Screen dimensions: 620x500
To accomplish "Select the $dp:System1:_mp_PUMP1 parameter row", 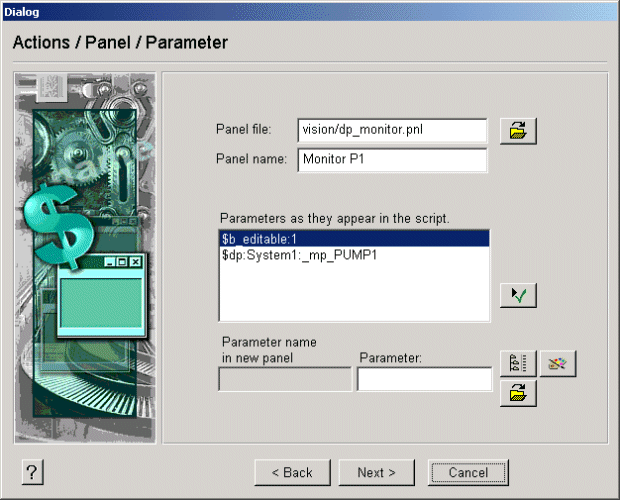I will tap(354, 255).
